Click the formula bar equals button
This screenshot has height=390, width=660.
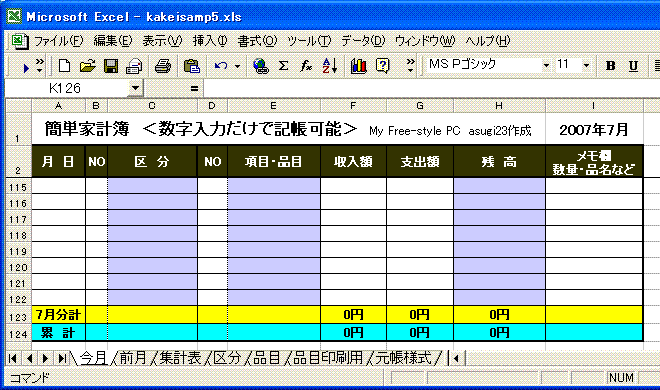[194, 88]
